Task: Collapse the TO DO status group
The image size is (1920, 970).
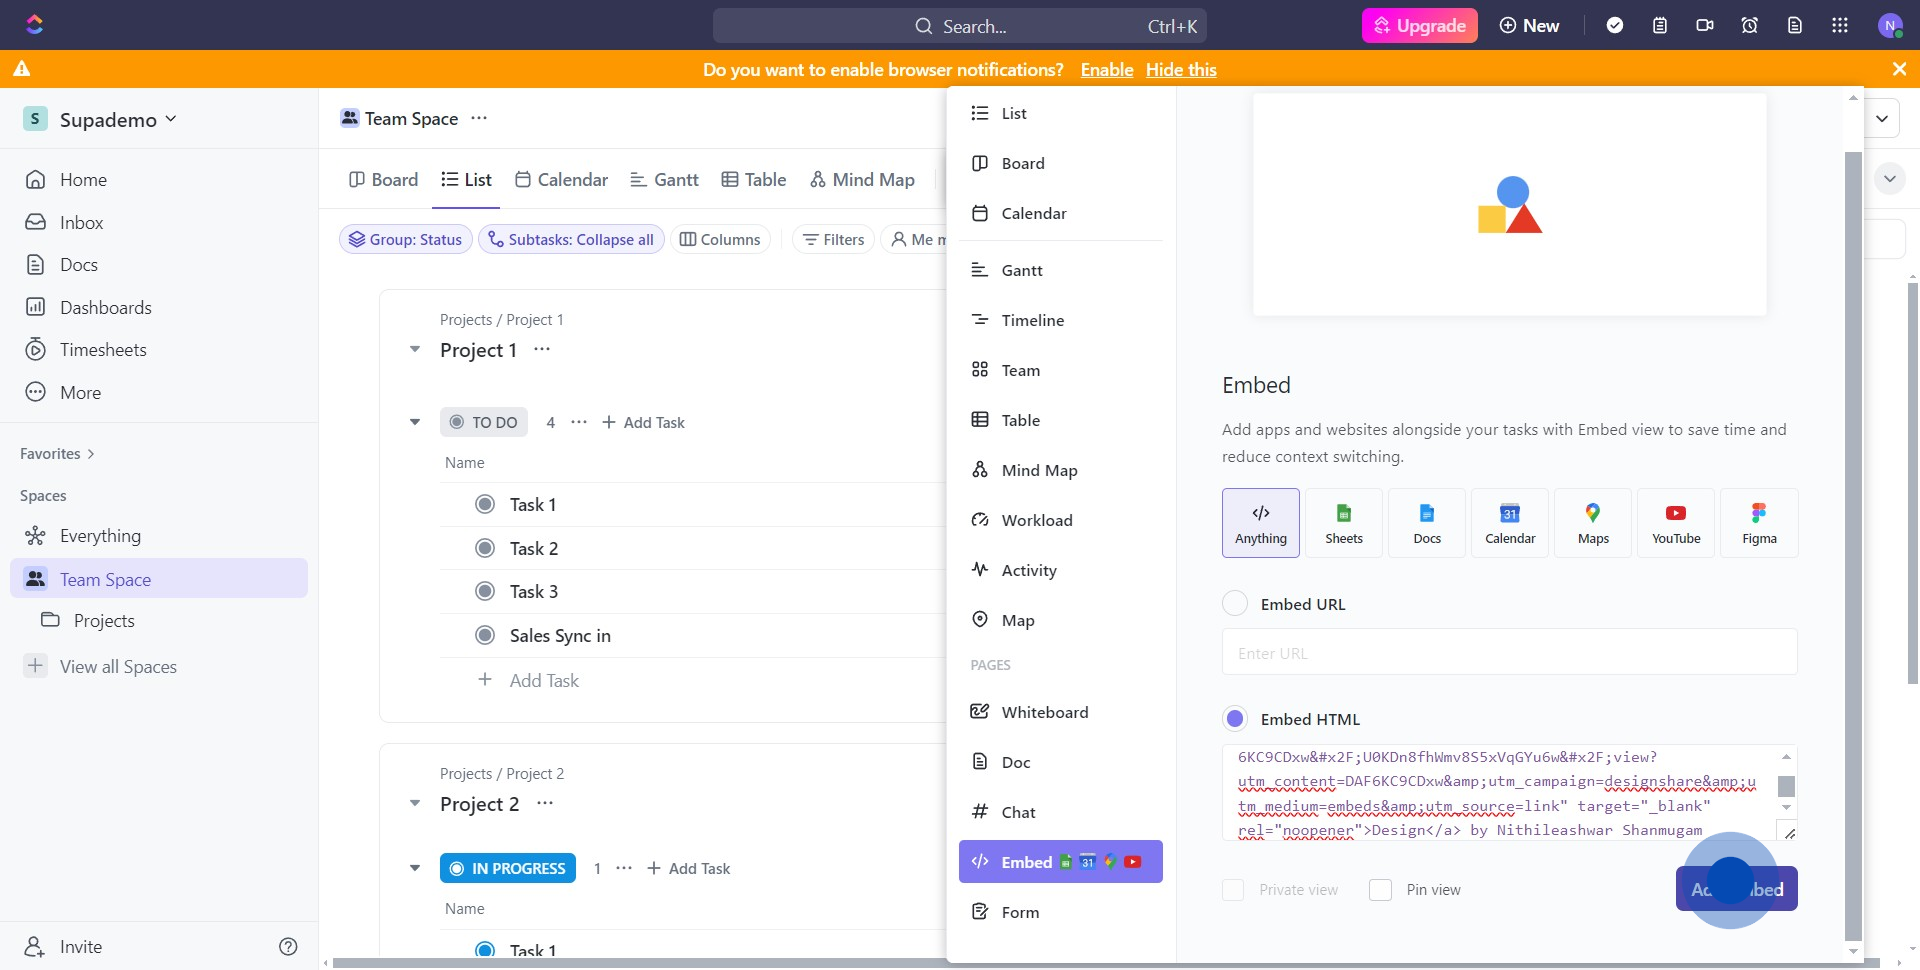Action: (415, 422)
